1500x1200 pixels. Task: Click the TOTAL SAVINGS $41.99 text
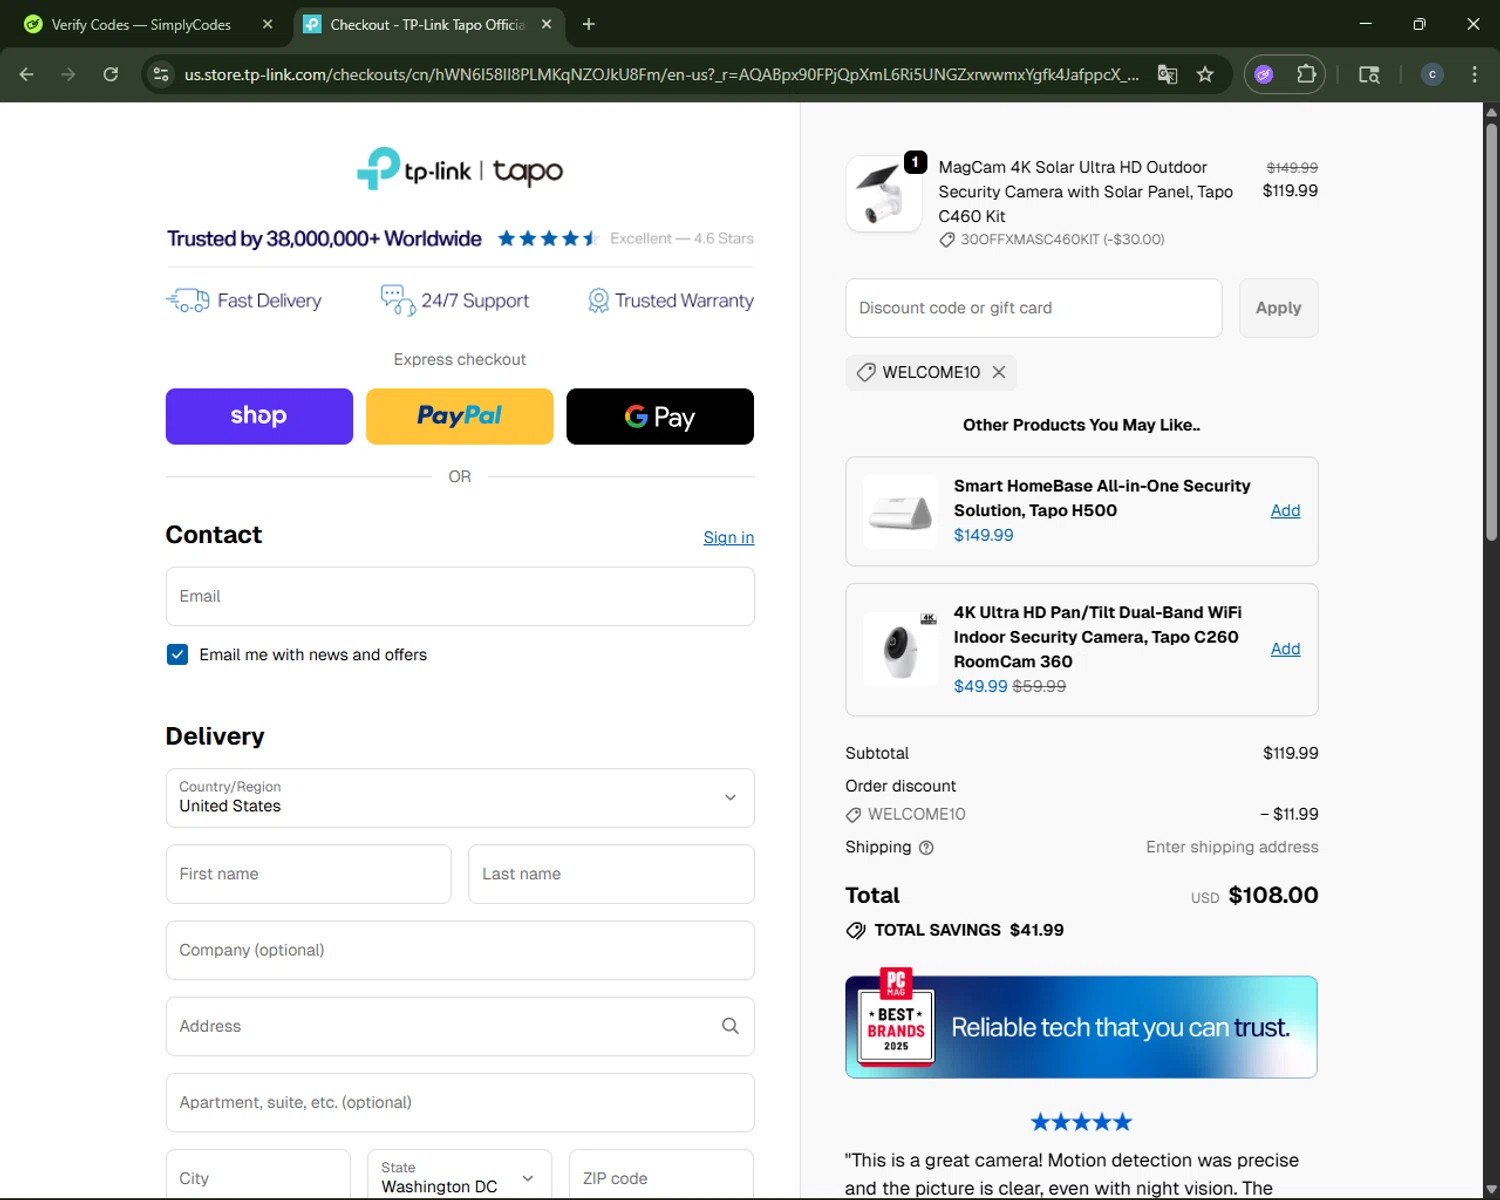968,930
